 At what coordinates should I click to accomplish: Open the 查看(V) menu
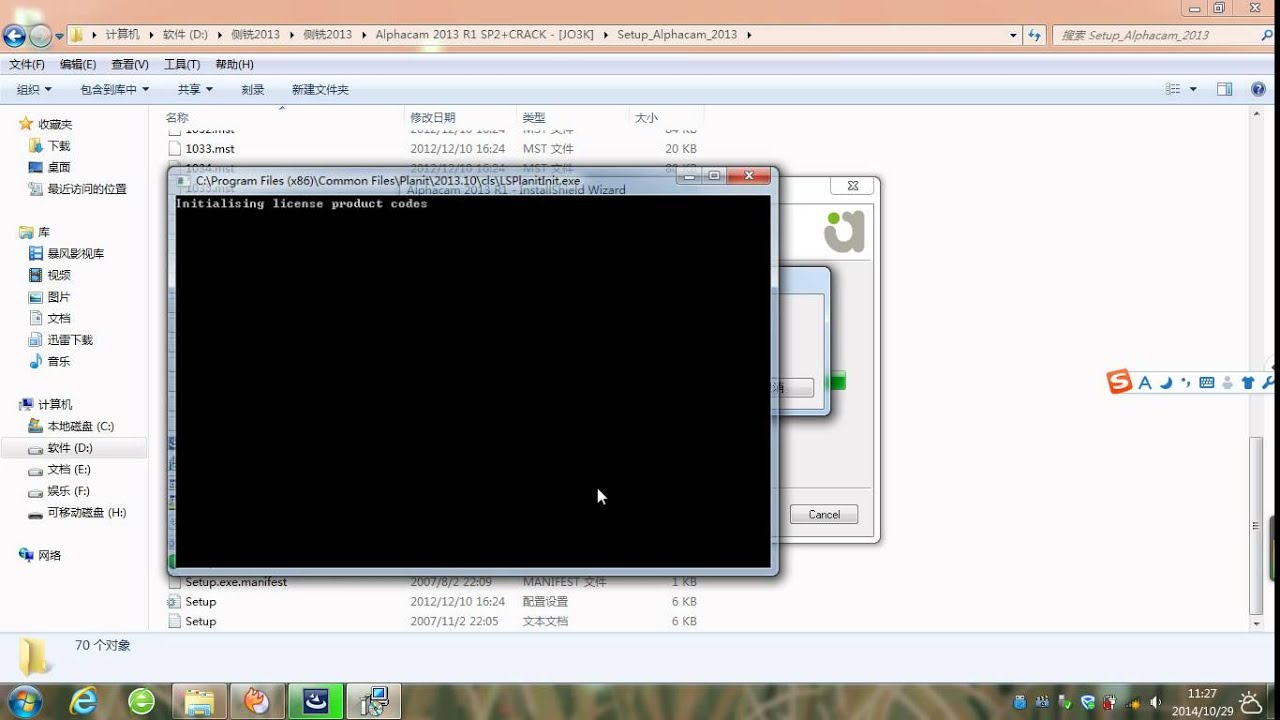coord(130,64)
